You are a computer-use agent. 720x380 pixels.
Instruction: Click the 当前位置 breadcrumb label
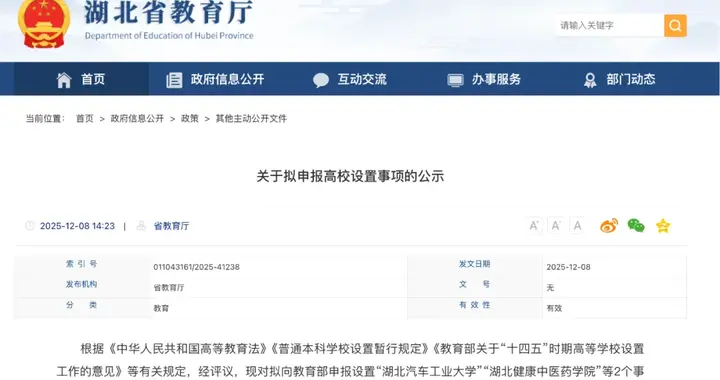pyautogui.click(x=45, y=119)
